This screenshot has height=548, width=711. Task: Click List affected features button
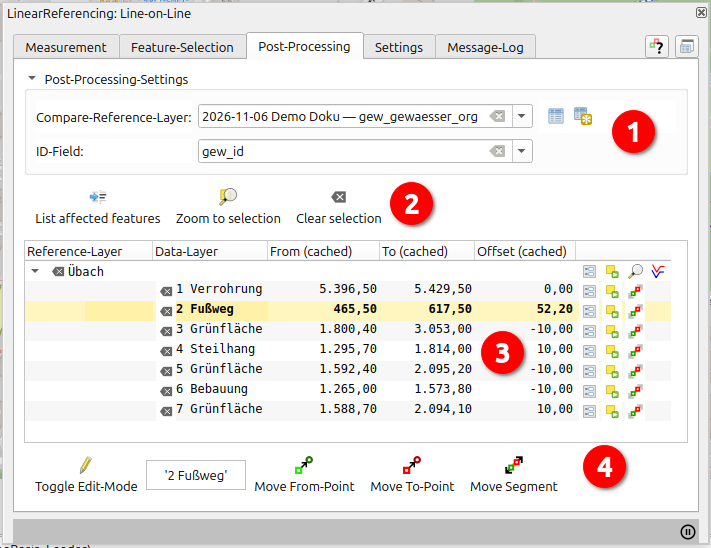tap(98, 207)
